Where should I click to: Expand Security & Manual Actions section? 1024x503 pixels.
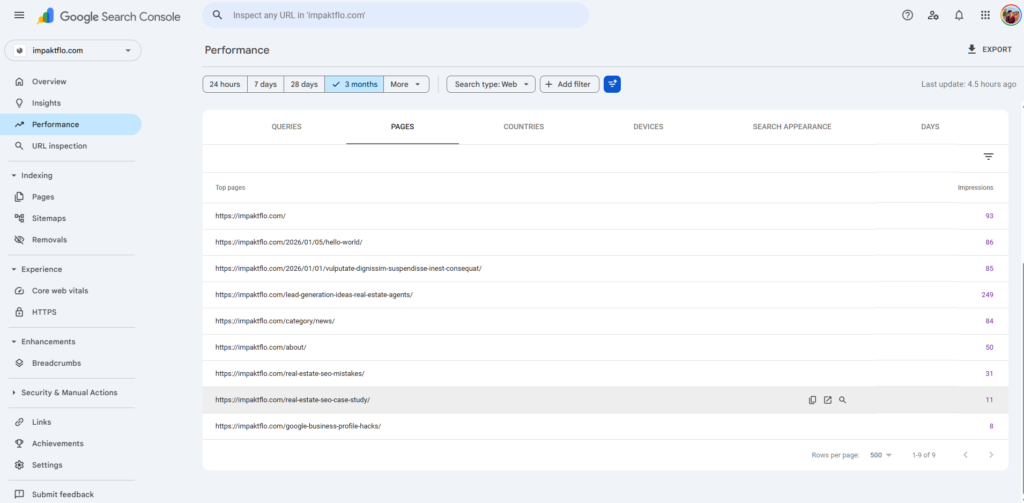pos(64,393)
